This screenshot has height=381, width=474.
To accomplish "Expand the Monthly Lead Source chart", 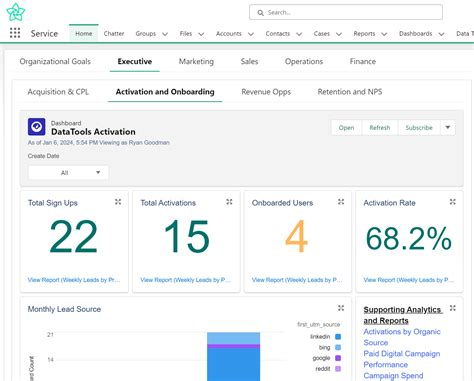I will [x=341, y=308].
